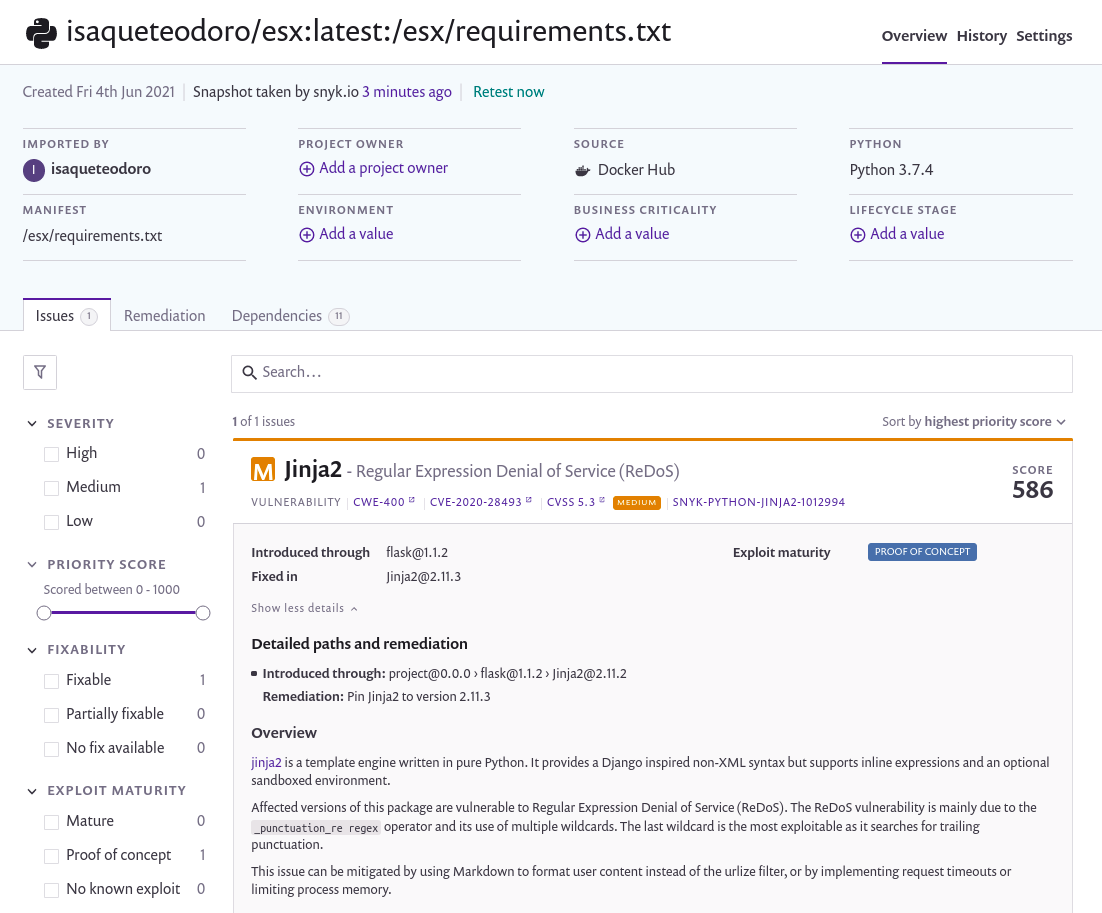Tick the Medium severity checkbox
Image resolution: width=1102 pixels, height=913 pixels.
point(51,488)
